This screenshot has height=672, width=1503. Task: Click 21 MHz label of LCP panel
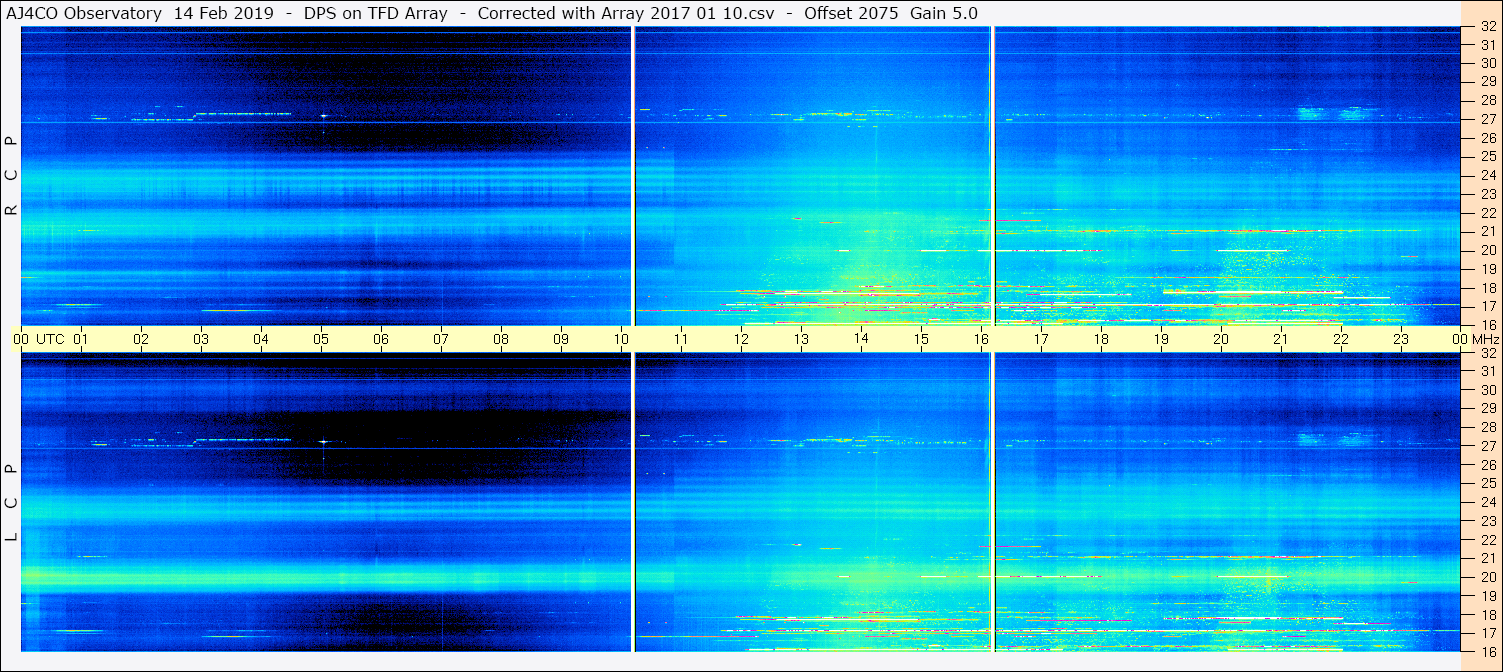(1488, 559)
